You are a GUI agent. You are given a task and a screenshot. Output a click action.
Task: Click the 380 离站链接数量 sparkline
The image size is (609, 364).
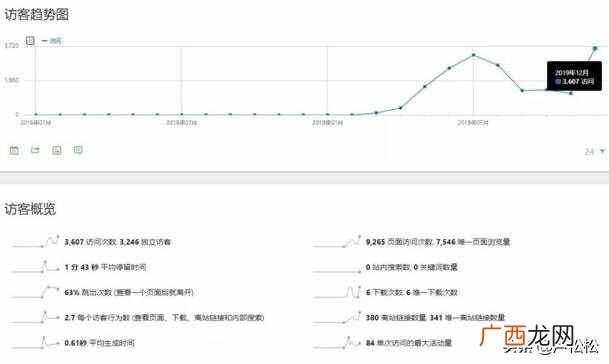[337, 317]
